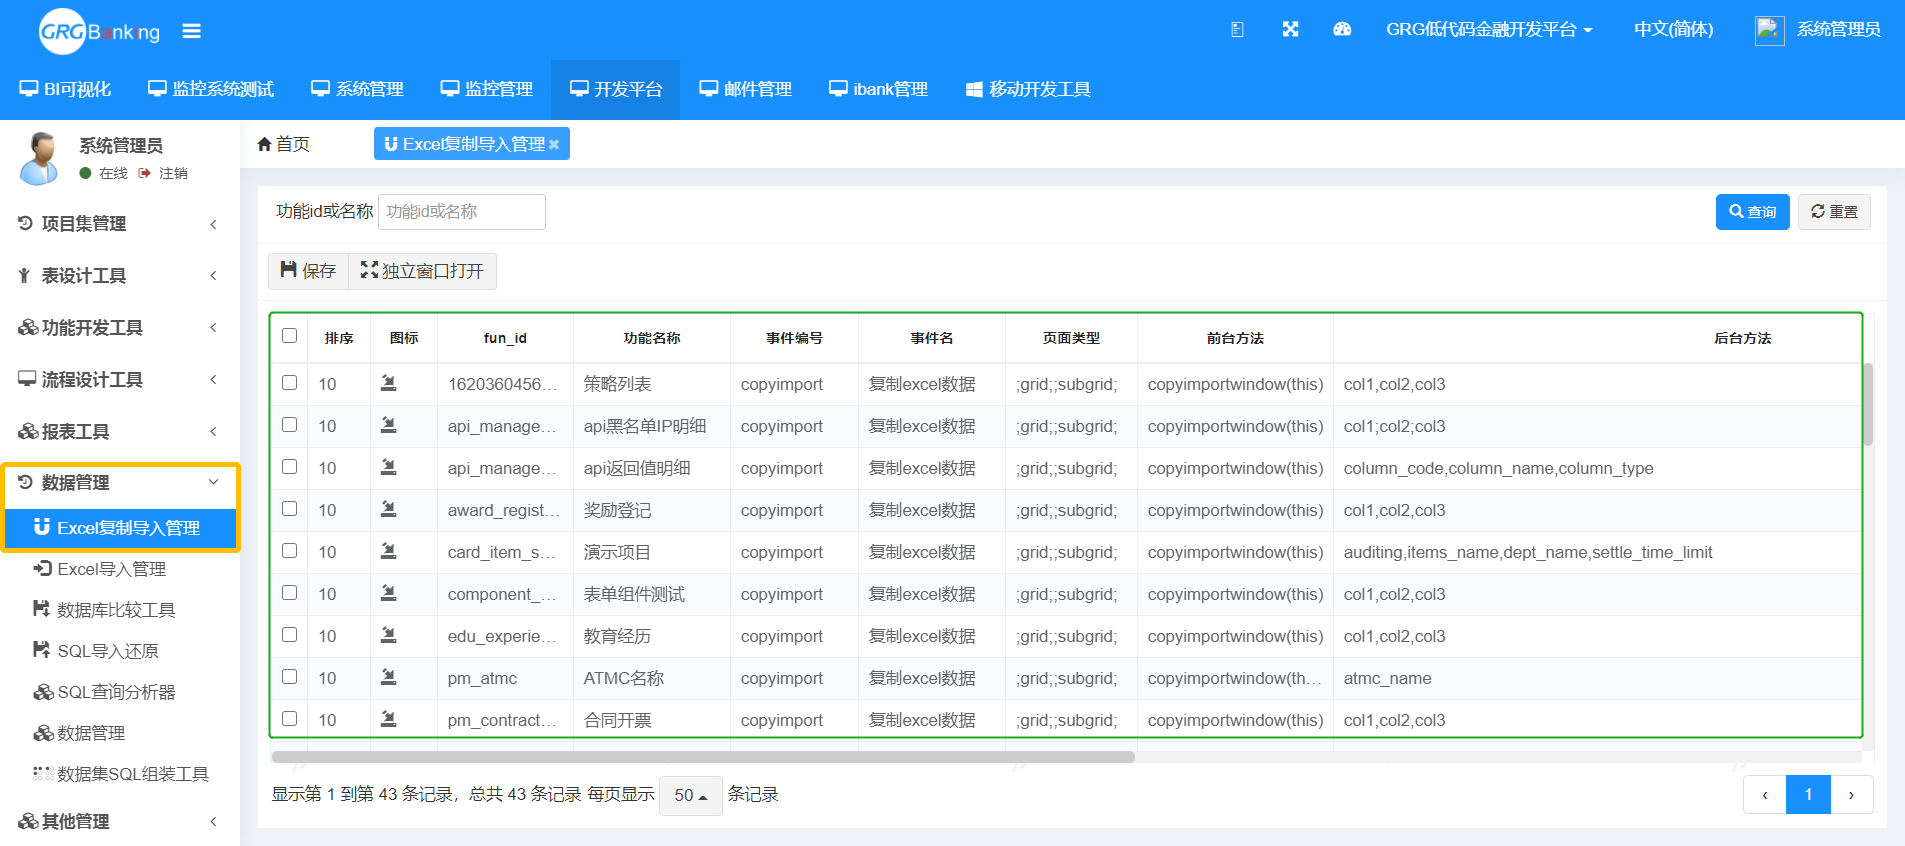
Task: Click icon in the 表单组件测试 row
Action: pos(389,593)
